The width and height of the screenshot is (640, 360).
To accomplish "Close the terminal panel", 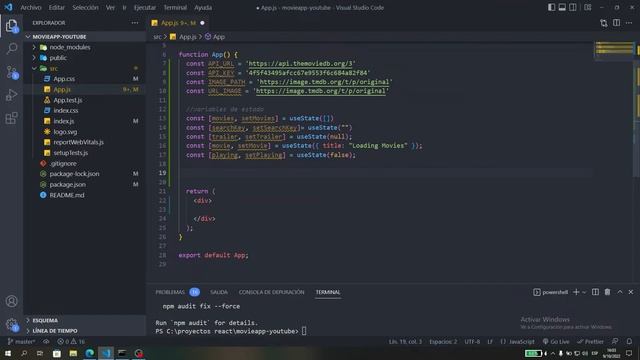I will (631, 292).
